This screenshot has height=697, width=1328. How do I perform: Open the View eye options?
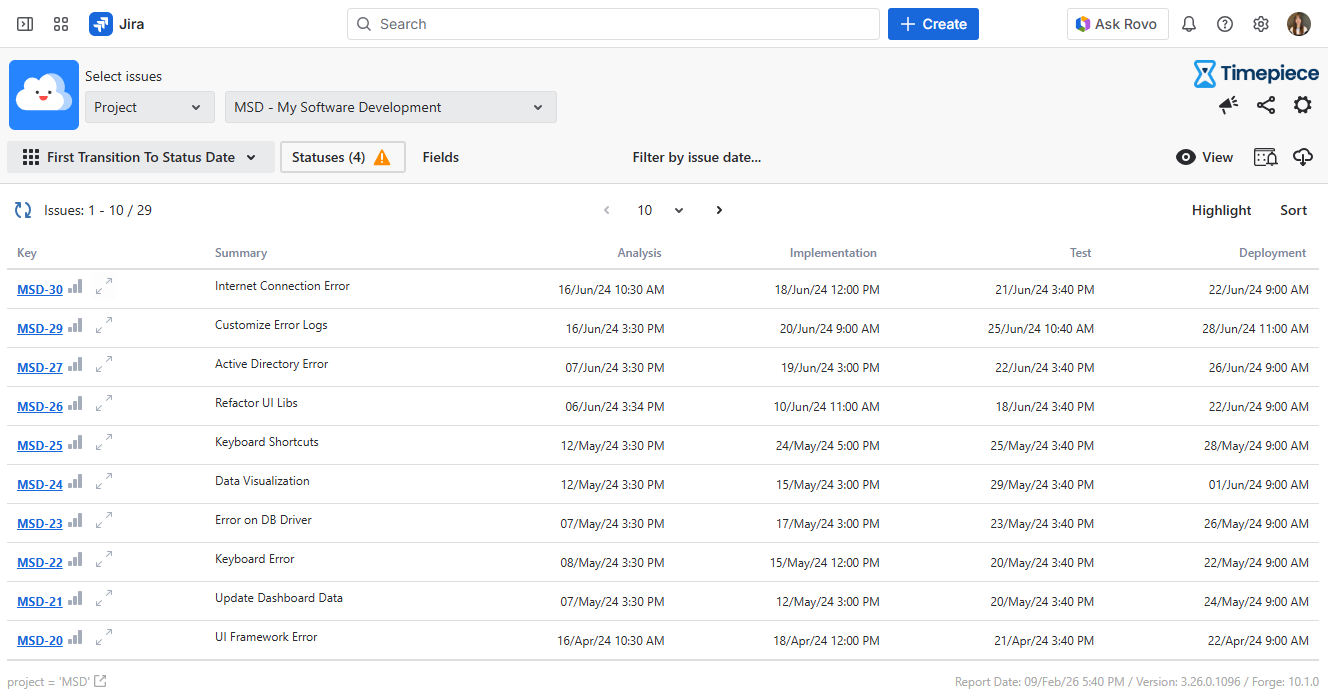pyautogui.click(x=1205, y=157)
